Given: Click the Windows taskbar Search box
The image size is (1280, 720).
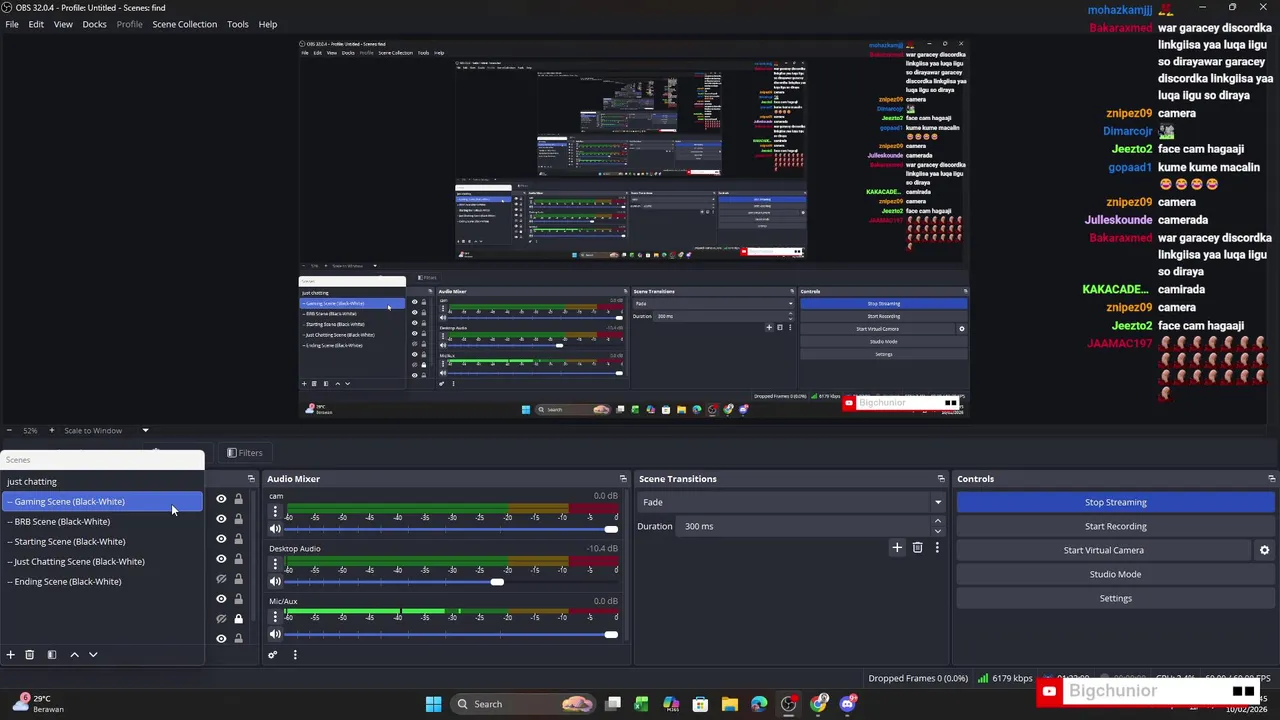Looking at the screenshot, I should (x=520, y=704).
